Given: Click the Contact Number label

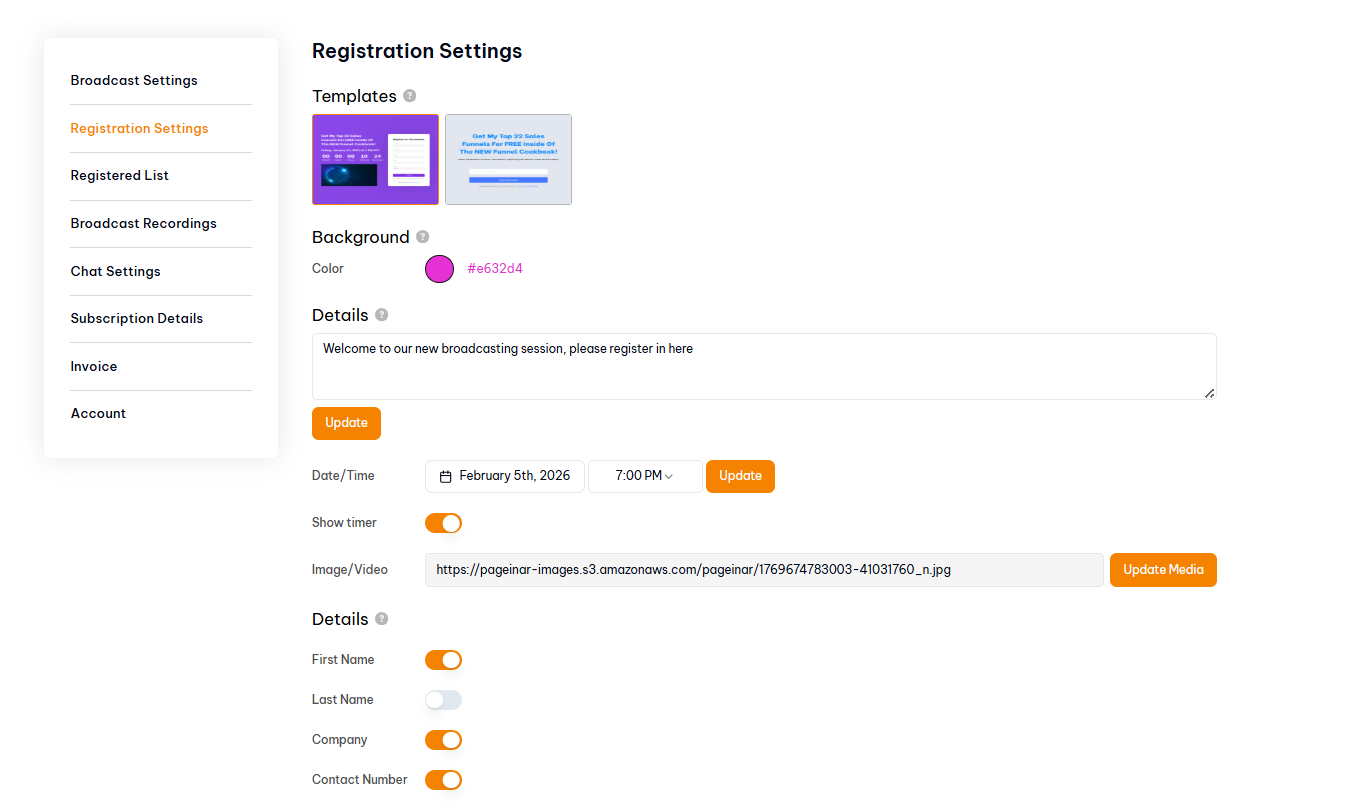Looking at the screenshot, I should click(x=360, y=780).
